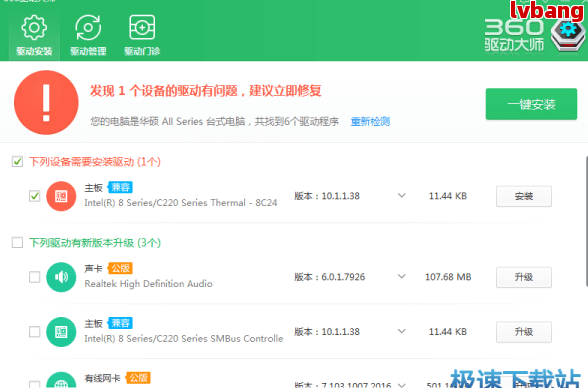Click 公版 tag on 有线网卡 row

[138, 378]
